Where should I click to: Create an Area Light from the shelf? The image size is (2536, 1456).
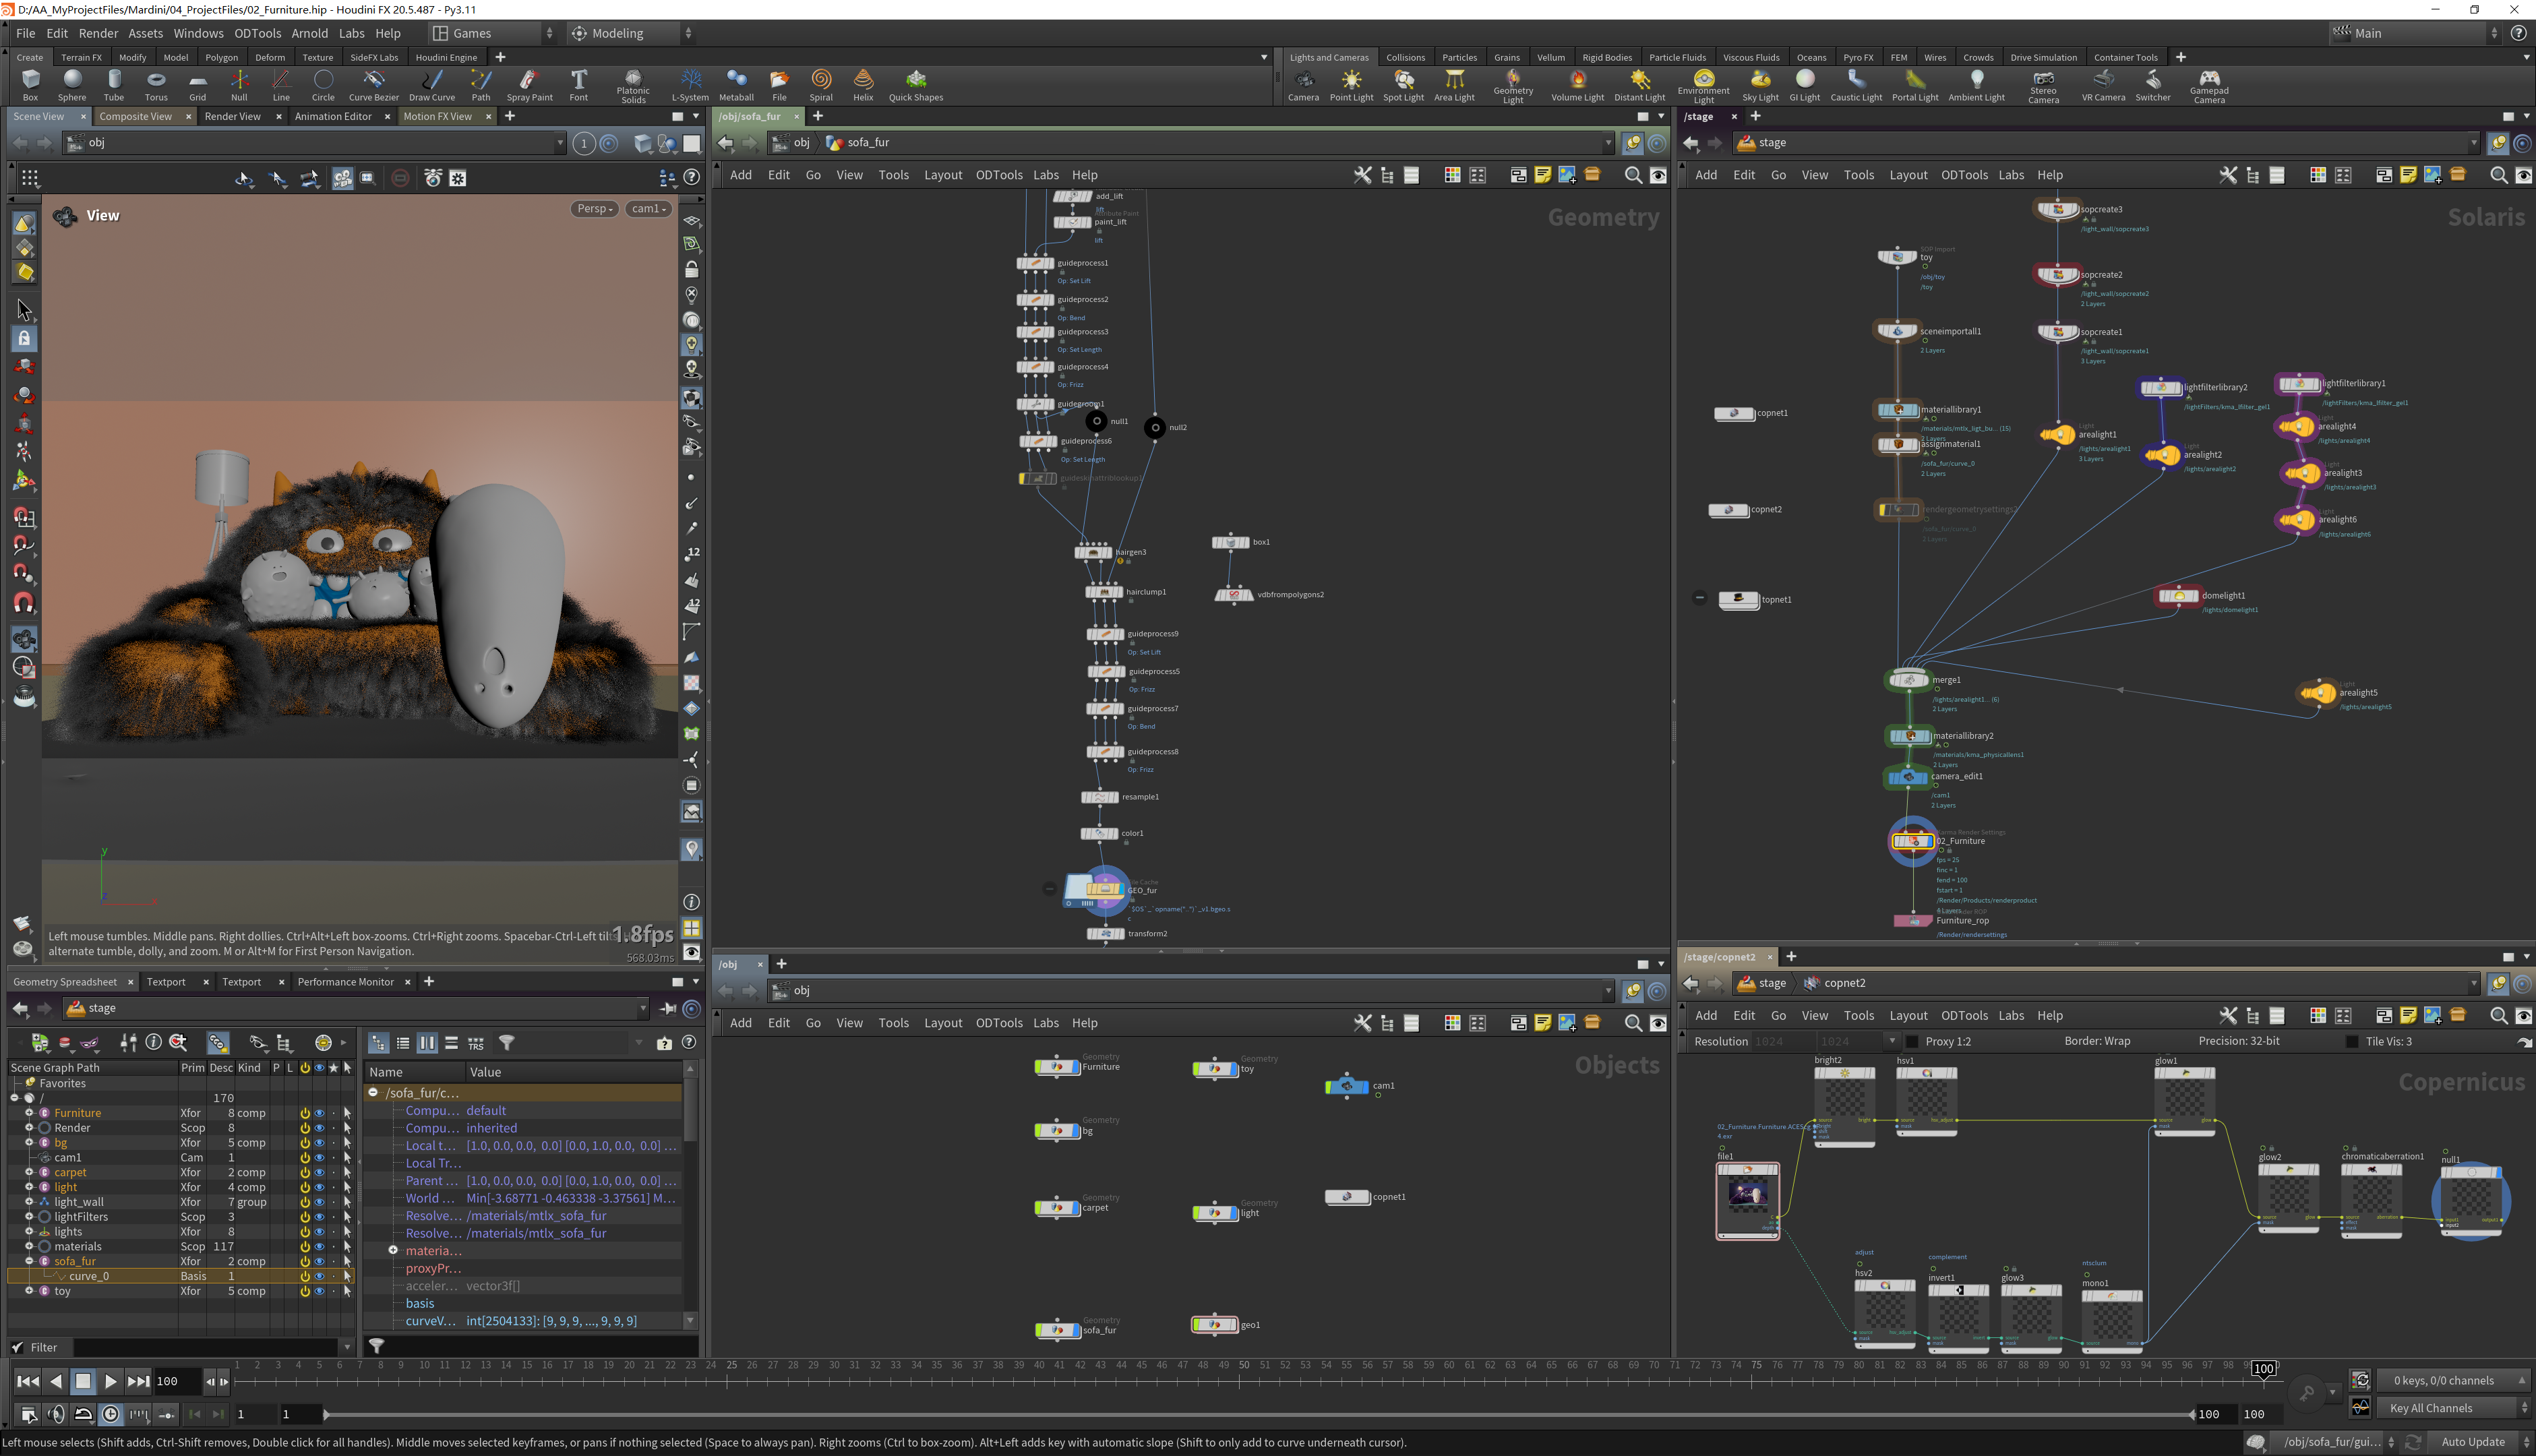tap(1454, 85)
